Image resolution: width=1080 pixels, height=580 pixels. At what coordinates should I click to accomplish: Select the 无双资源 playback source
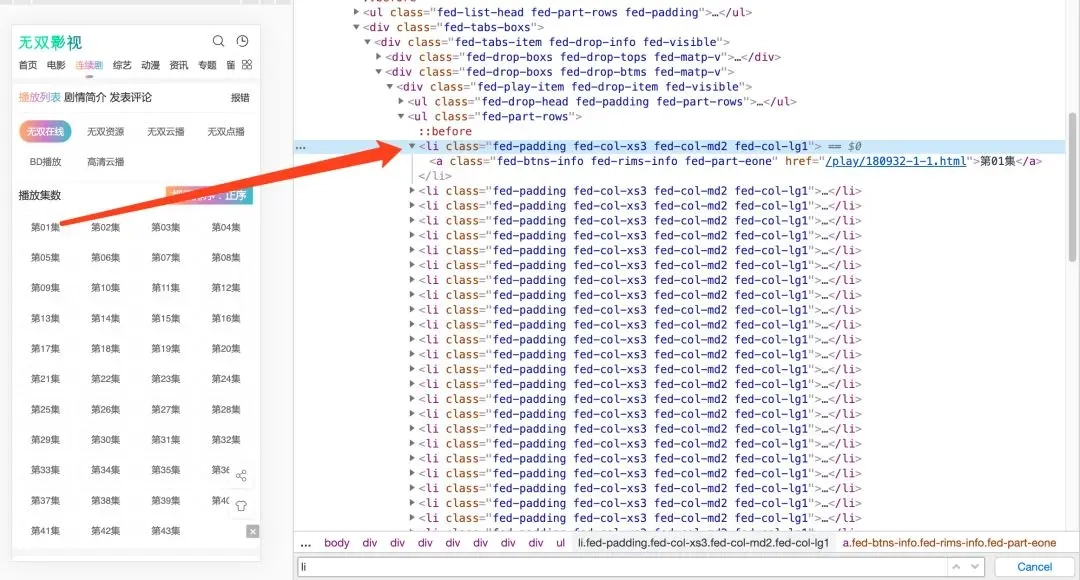[x=105, y=131]
